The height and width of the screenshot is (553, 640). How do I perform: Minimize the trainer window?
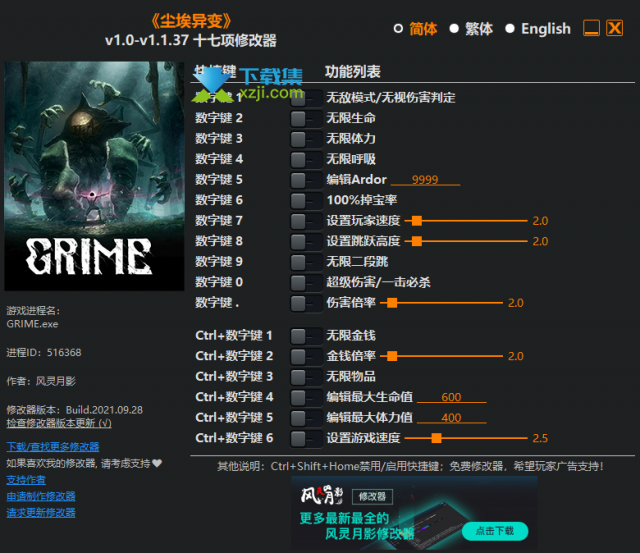[591, 28]
